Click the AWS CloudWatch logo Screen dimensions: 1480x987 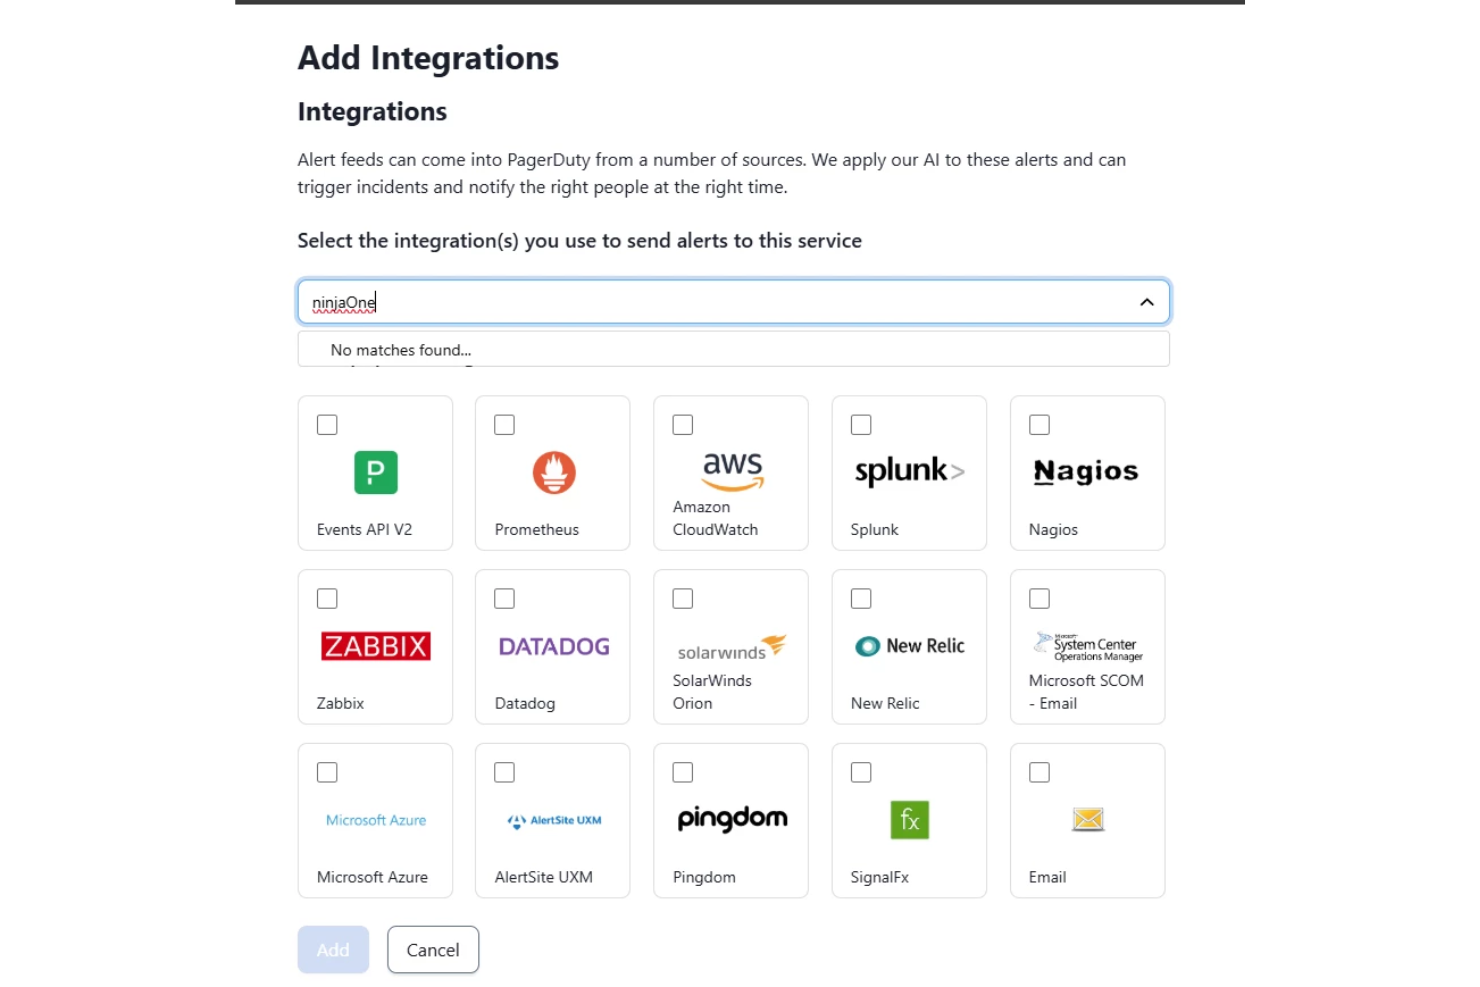point(733,471)
